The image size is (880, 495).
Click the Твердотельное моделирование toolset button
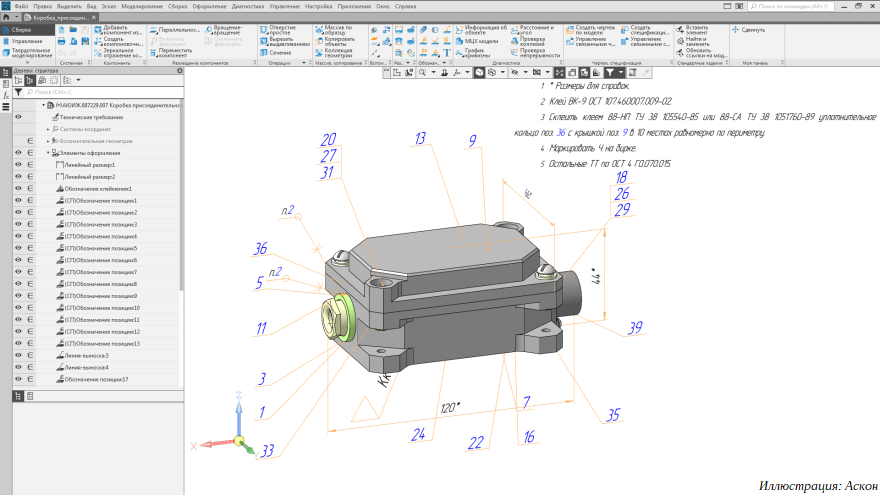pos(27,52)
